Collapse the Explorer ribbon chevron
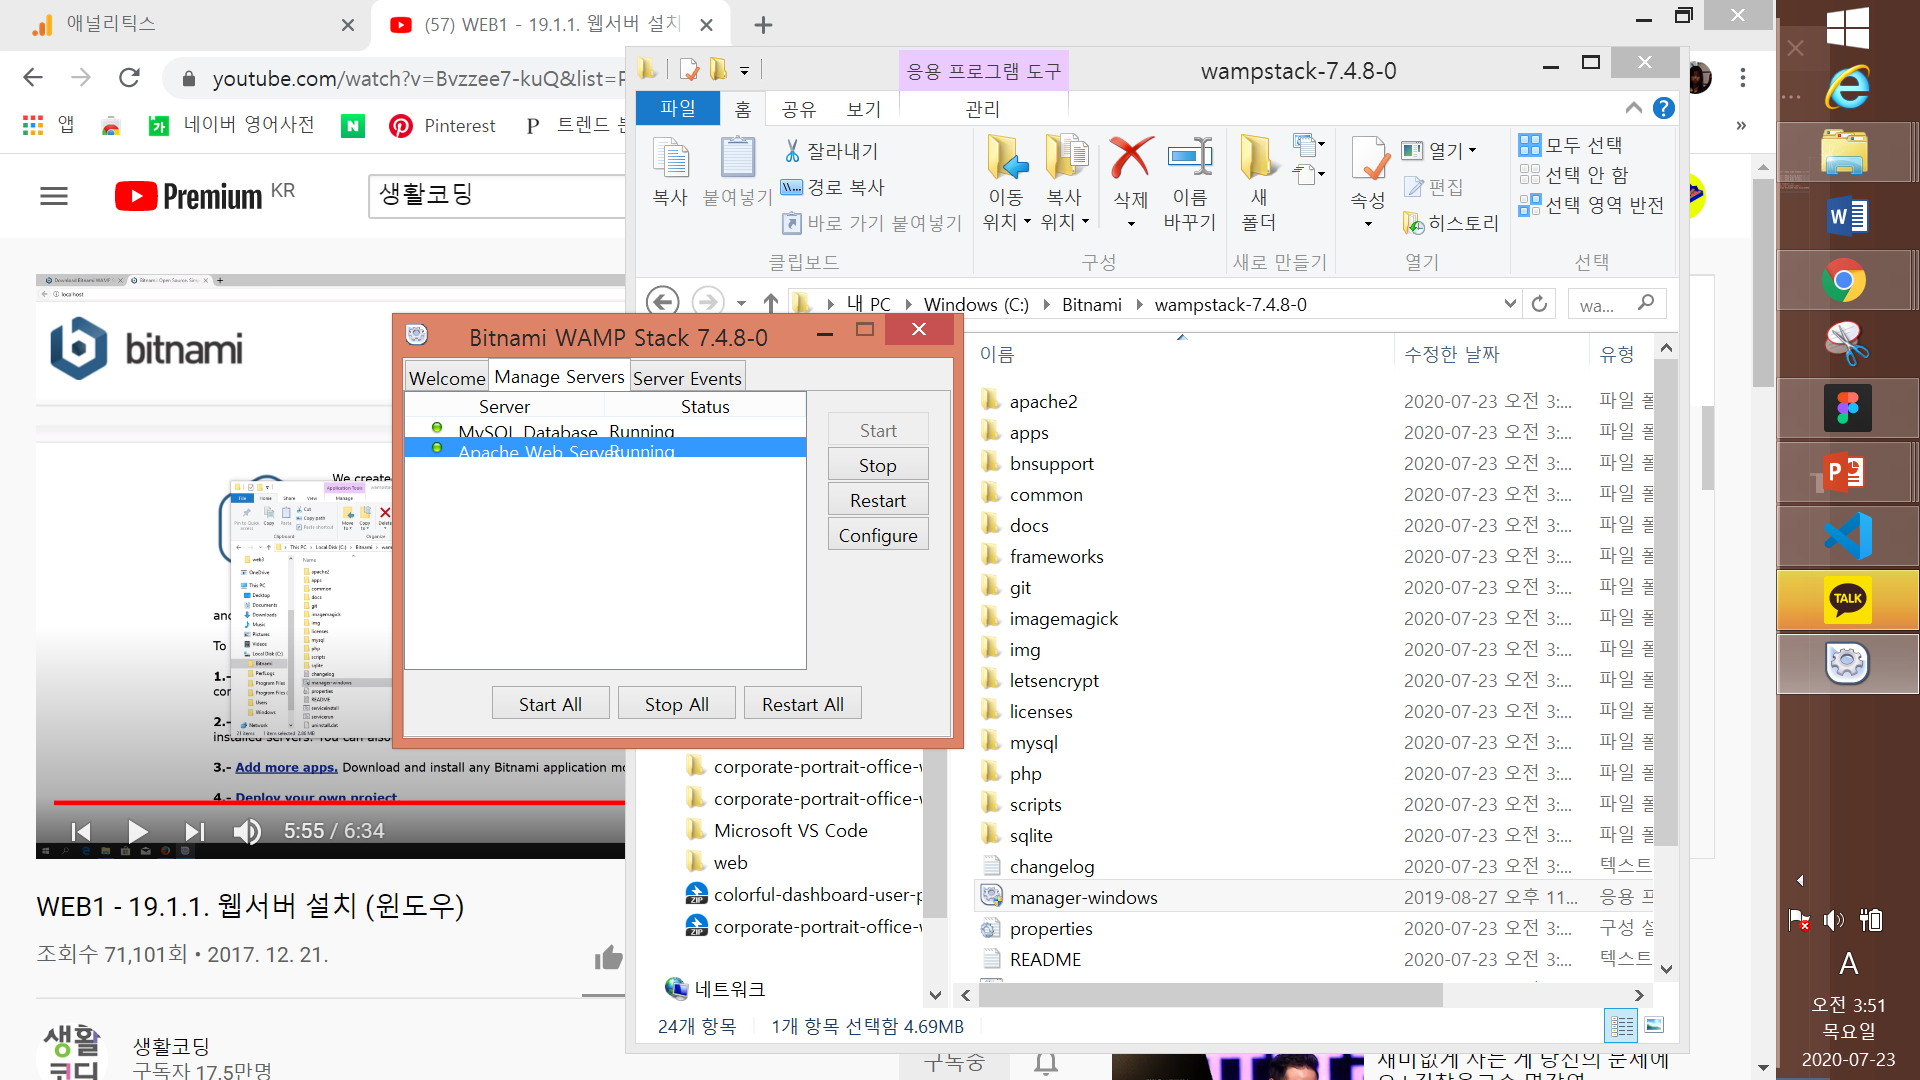The height and width of the screenshot is (1080, 1920). click(x=1634, y=108)
